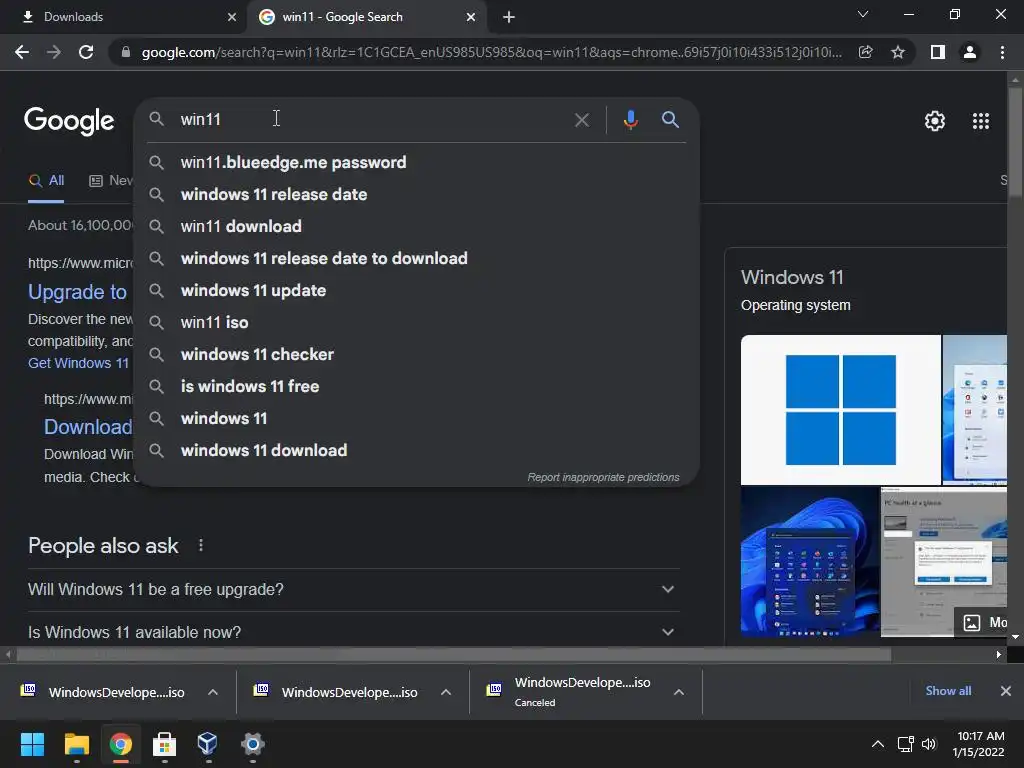Viewport: 1024px width, 768px height.
Task: Start voice search with microphone
Action: pos(630,120)
